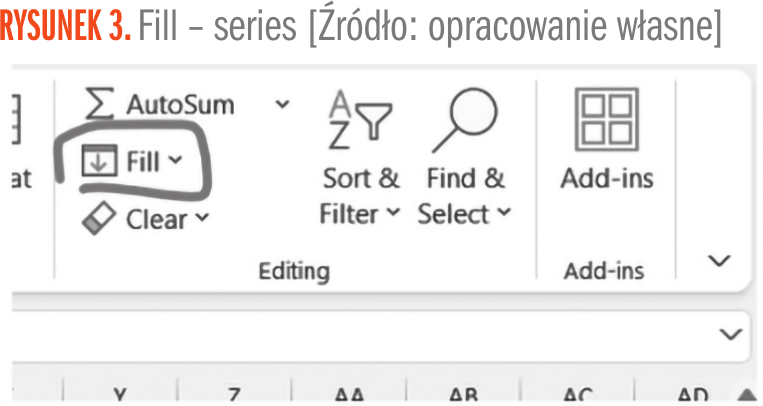Image resolution: width=763 pixels, height=406 pixels.
Task: Open the Clear dropdown chevron
Action: tap(202, 218)
